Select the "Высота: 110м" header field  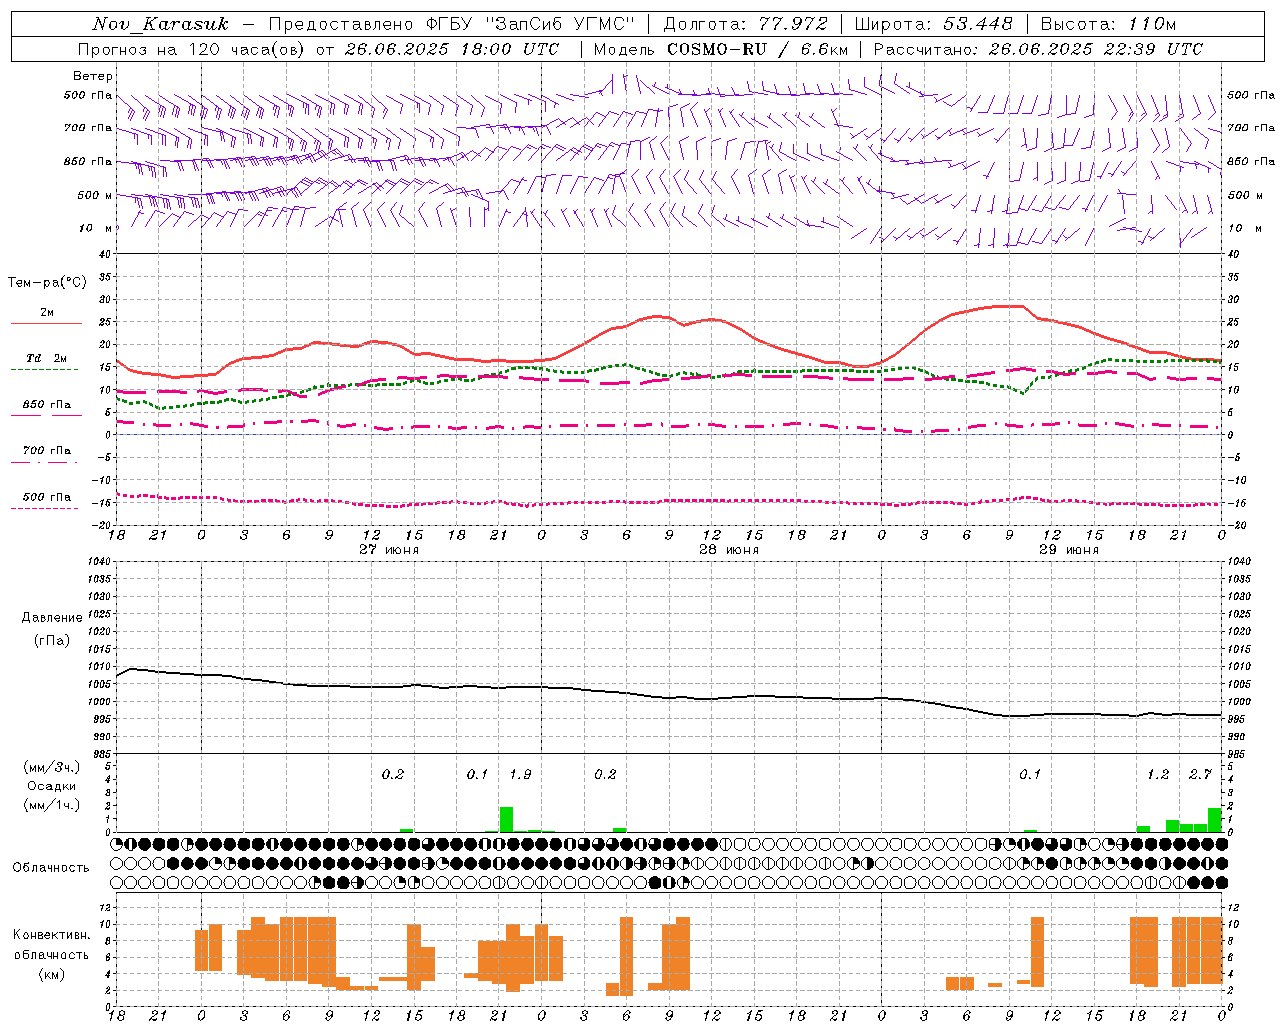coord(1108,24)
